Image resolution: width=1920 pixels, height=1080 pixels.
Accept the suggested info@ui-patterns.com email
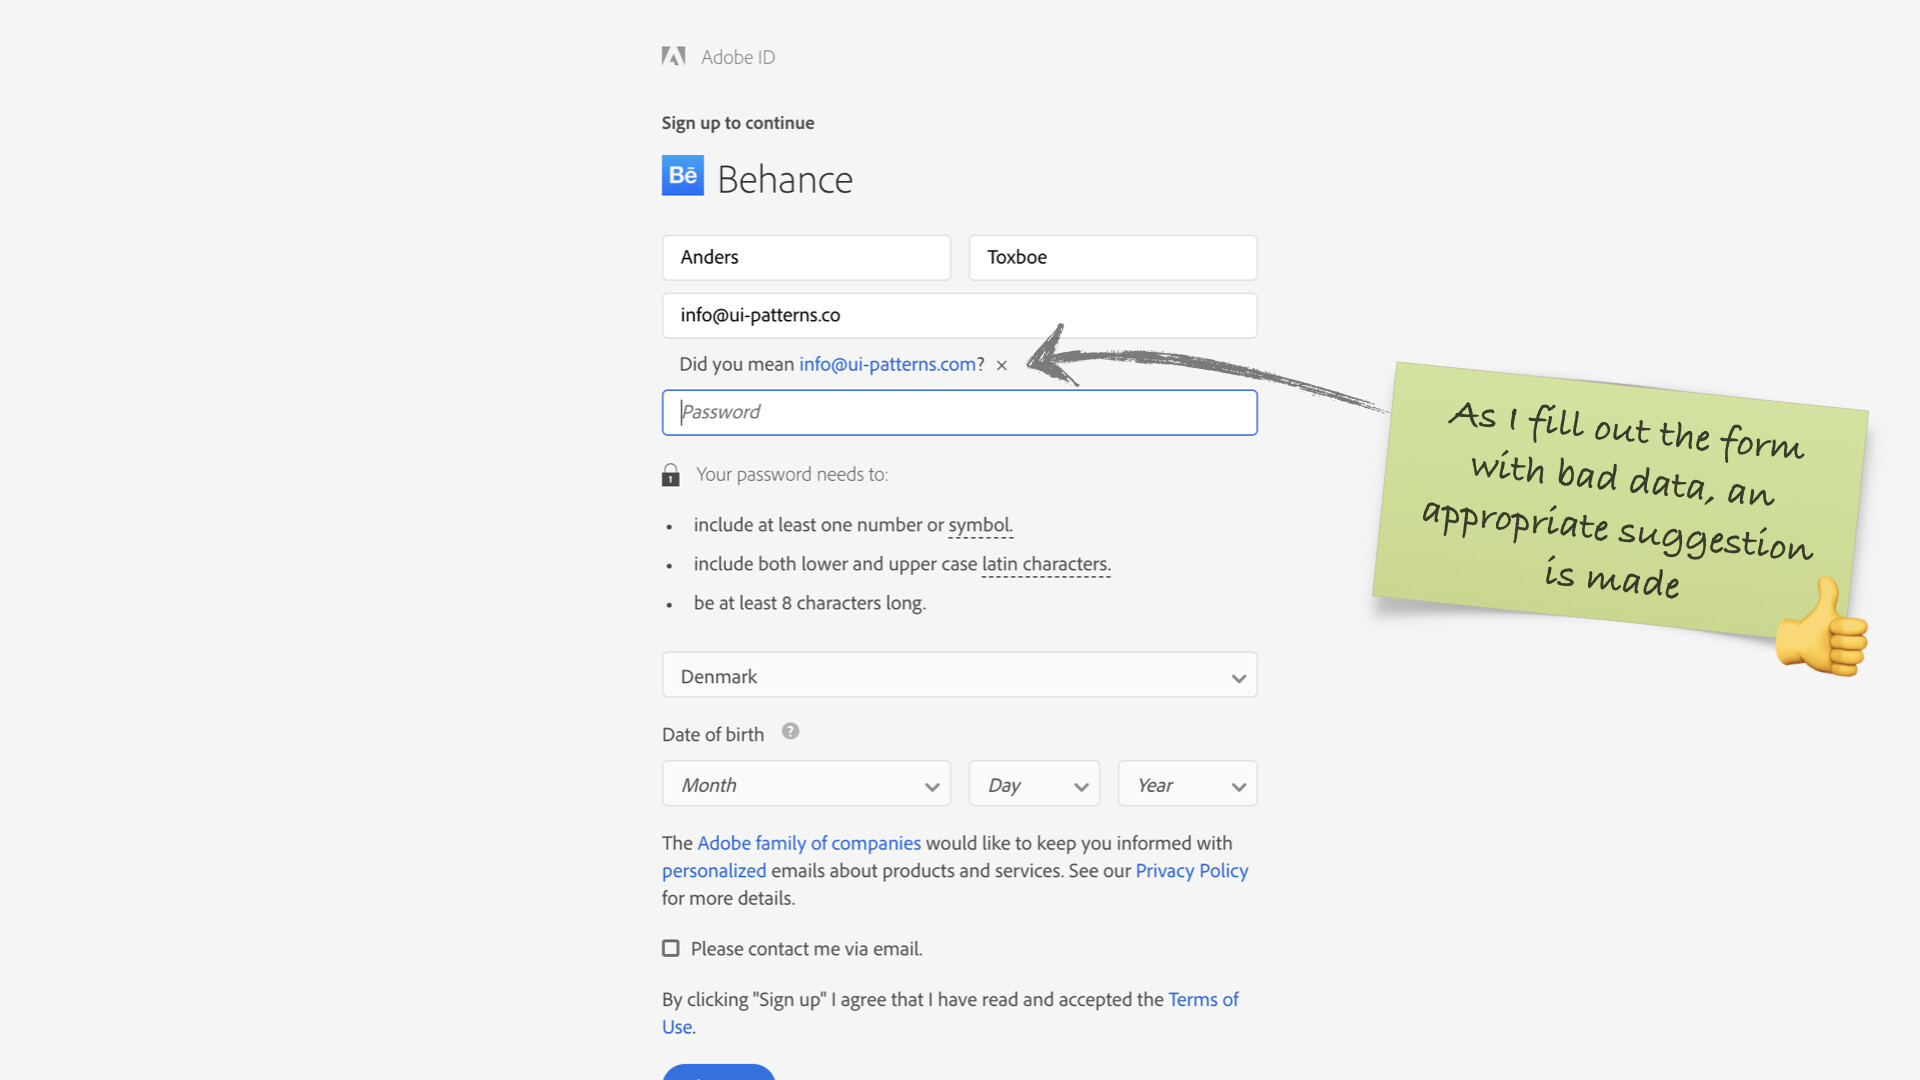pos(887,364)
